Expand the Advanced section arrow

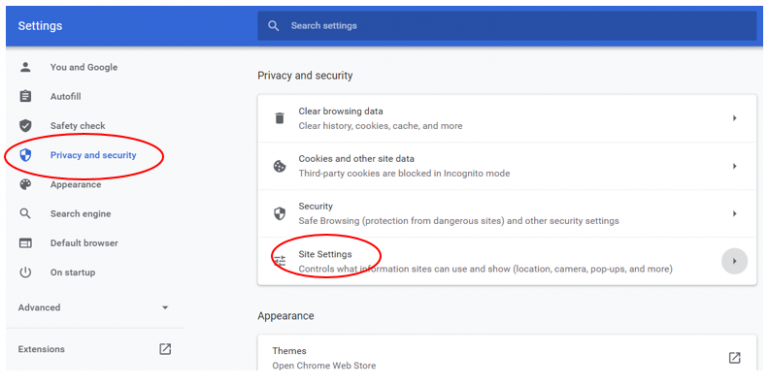click(x=165, y=308)
